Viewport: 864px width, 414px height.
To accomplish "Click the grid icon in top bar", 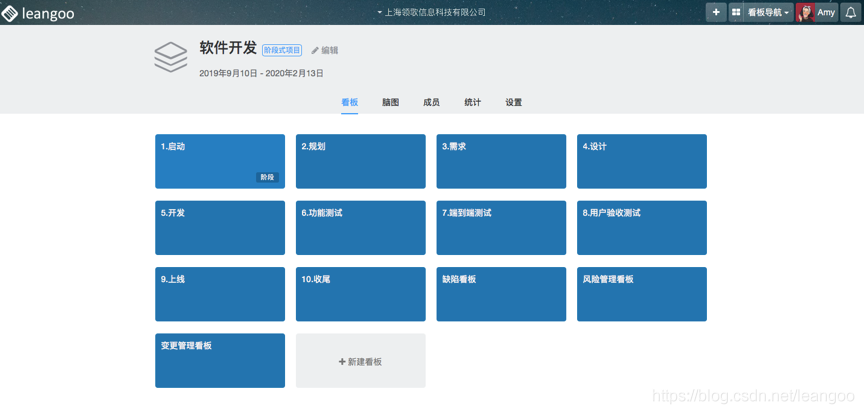I will tap(737, 13).
